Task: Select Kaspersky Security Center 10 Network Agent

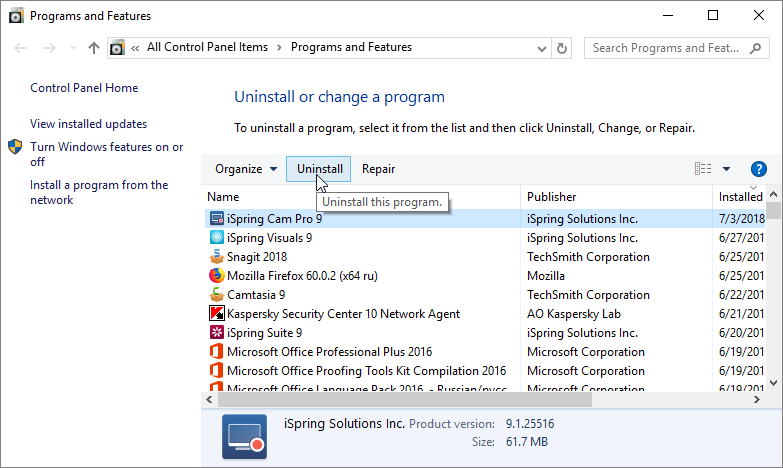Action: 344,314
